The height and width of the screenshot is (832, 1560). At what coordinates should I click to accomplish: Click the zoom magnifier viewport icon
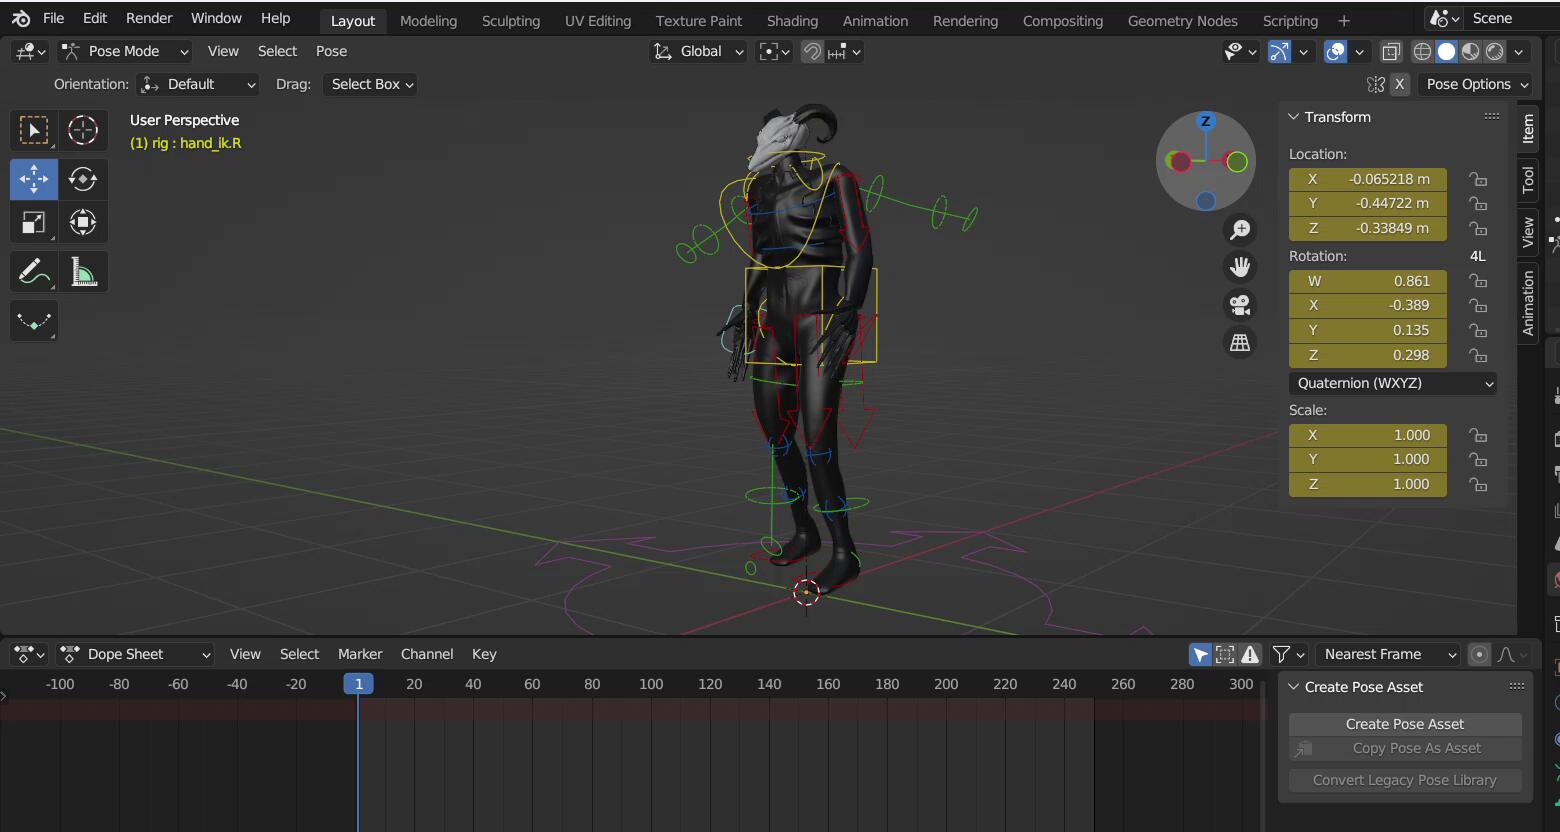tap(1240, 230)
